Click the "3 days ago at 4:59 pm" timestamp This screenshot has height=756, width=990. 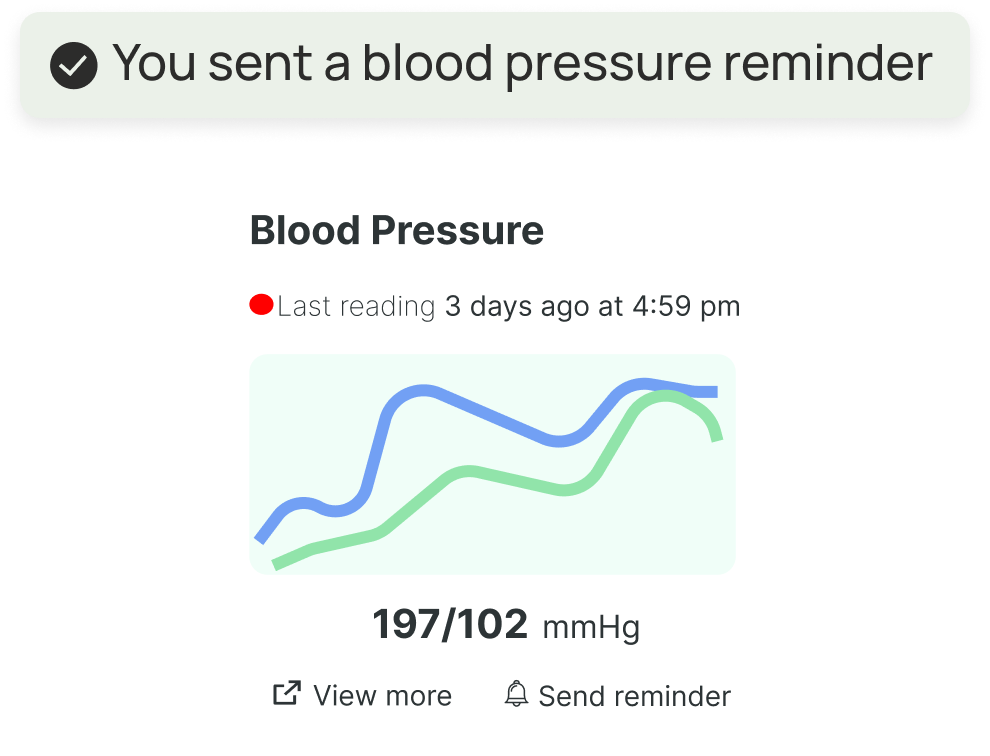[592, 306]
